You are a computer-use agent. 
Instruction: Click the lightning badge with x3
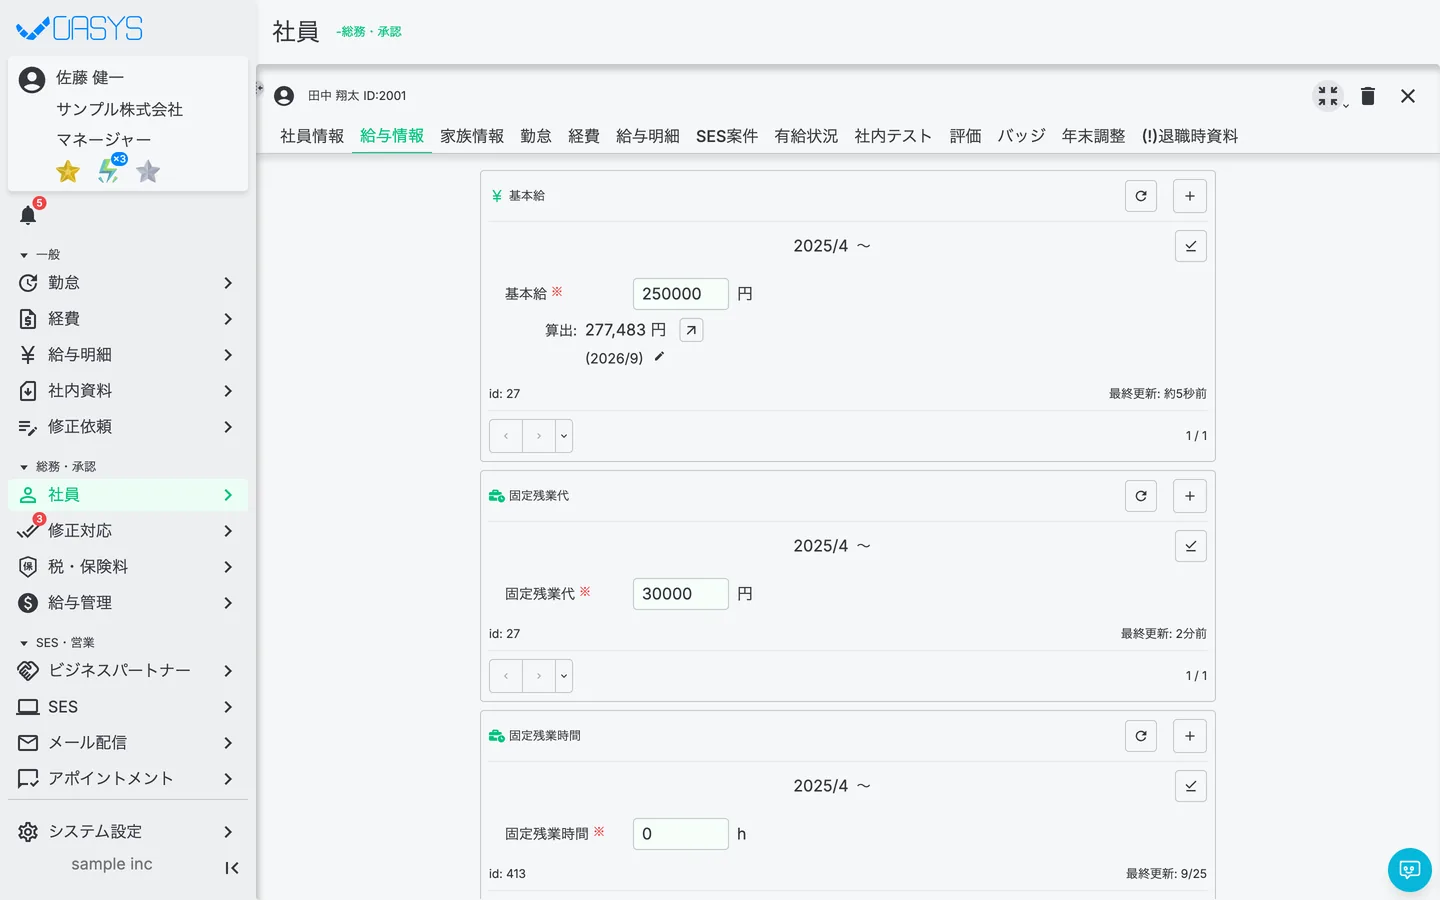pyautogui.click(x=109, y=171)
